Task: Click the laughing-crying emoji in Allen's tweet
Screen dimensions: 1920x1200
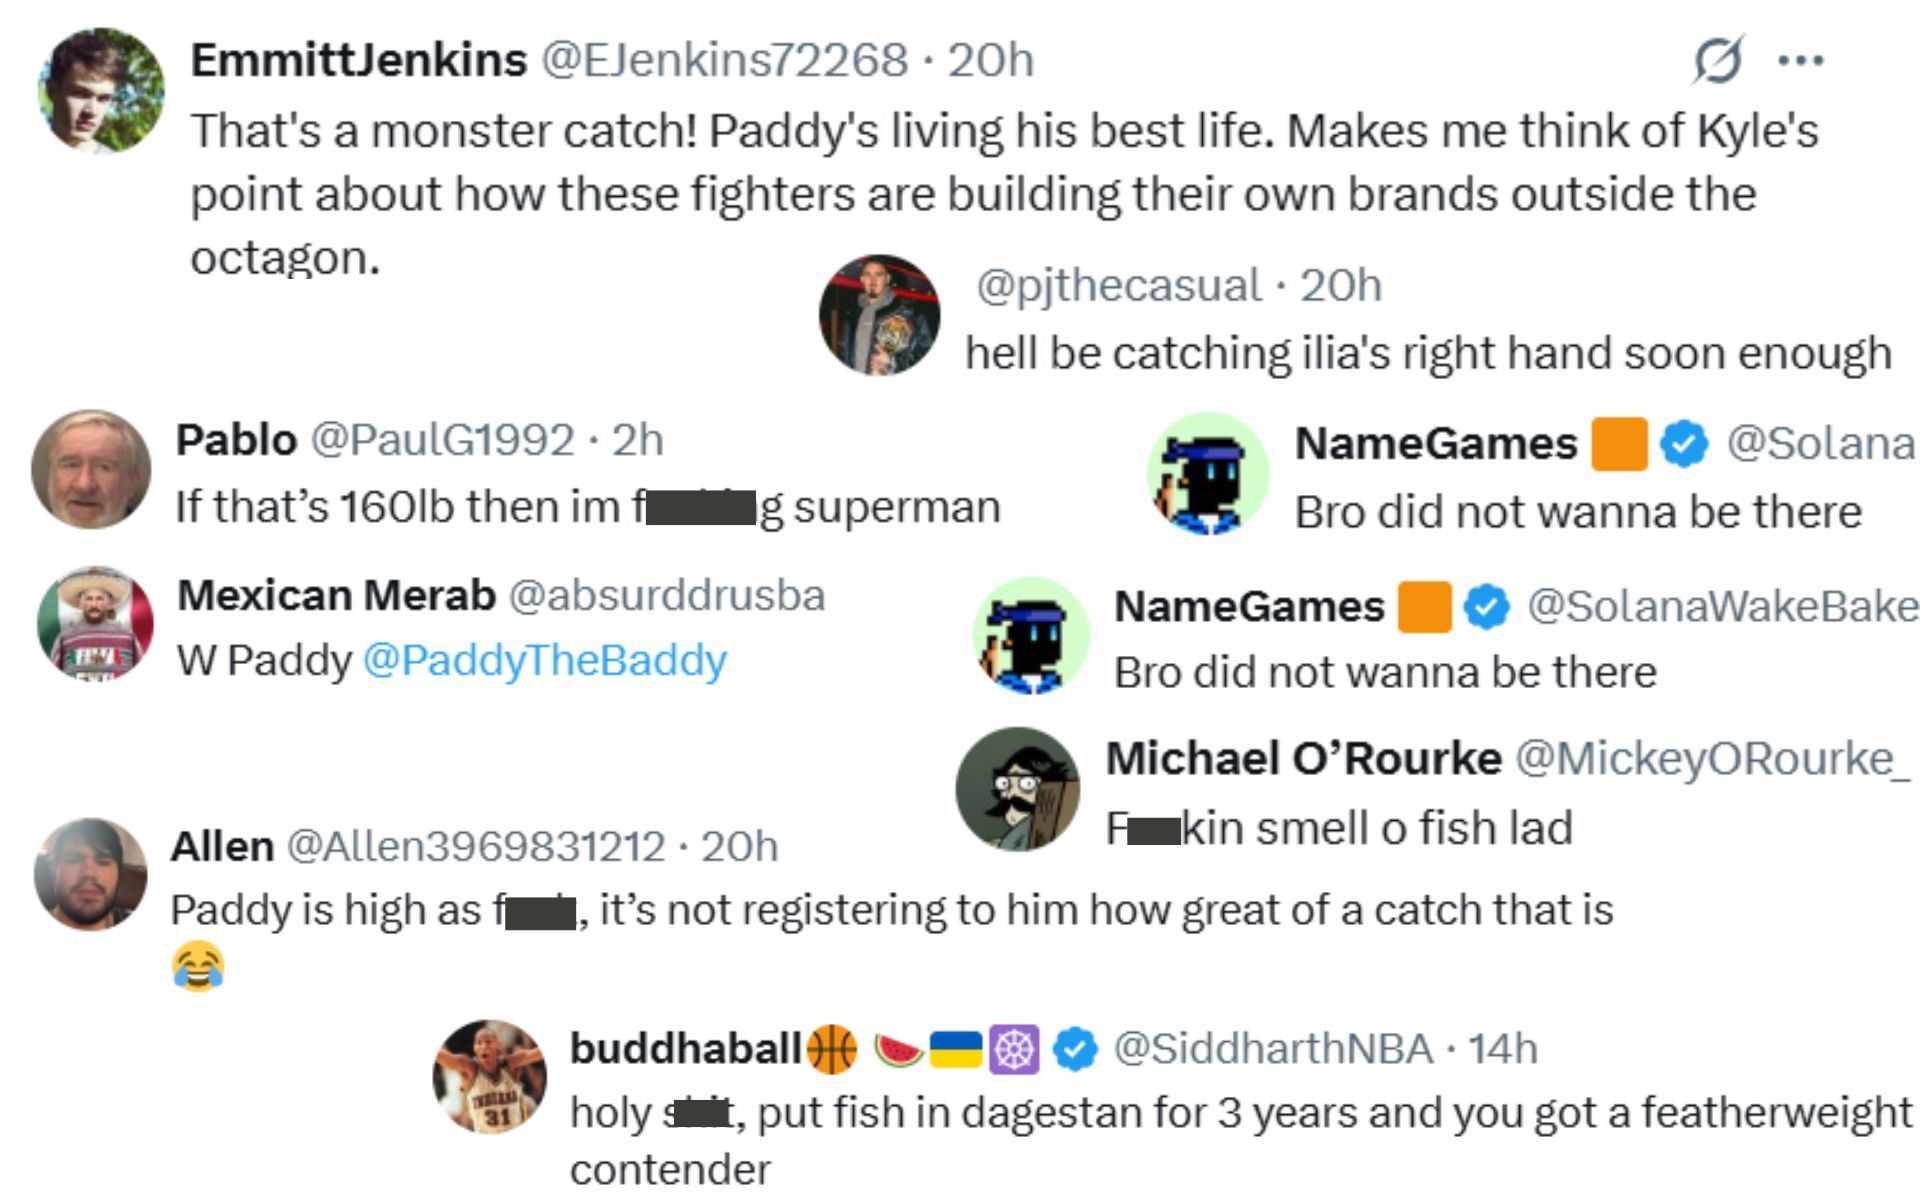Action: pos(198,967)
